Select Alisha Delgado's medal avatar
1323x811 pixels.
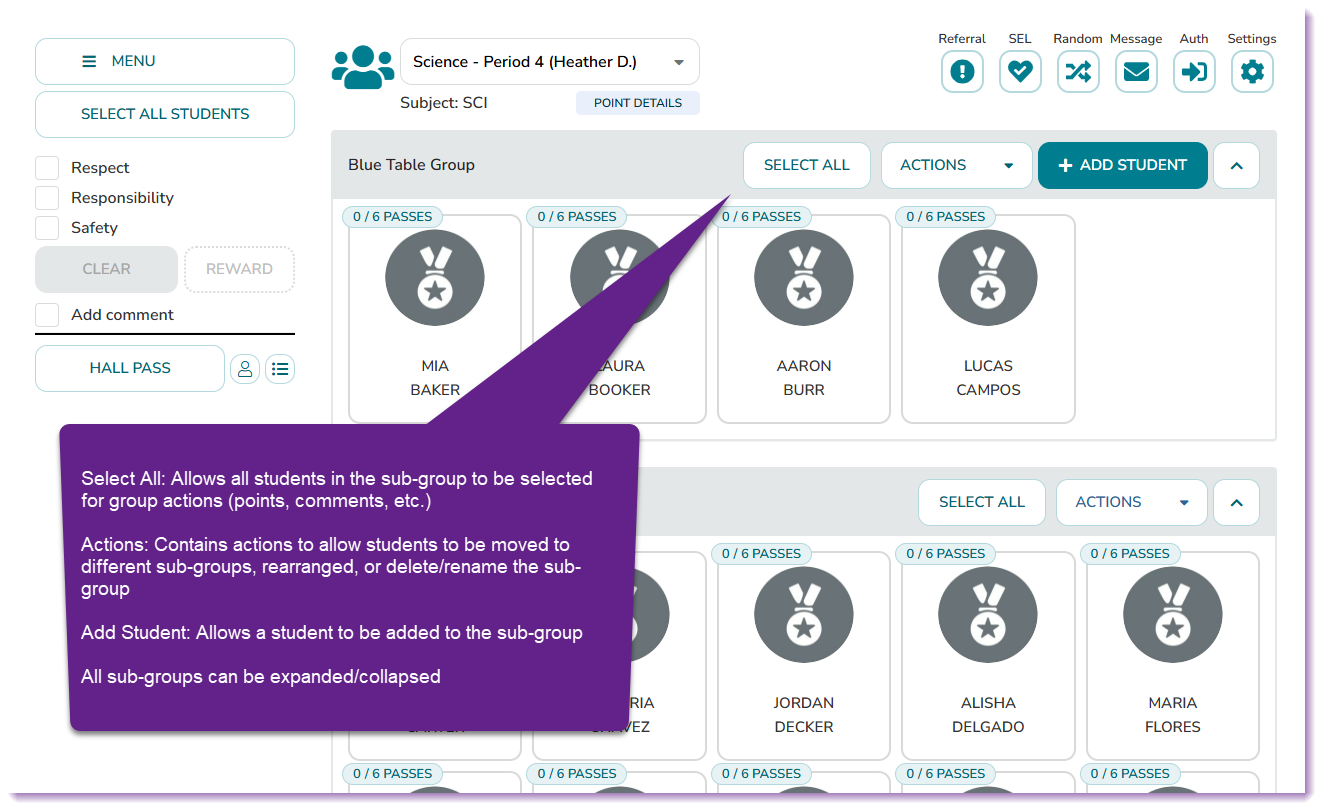tap(988, 615)
